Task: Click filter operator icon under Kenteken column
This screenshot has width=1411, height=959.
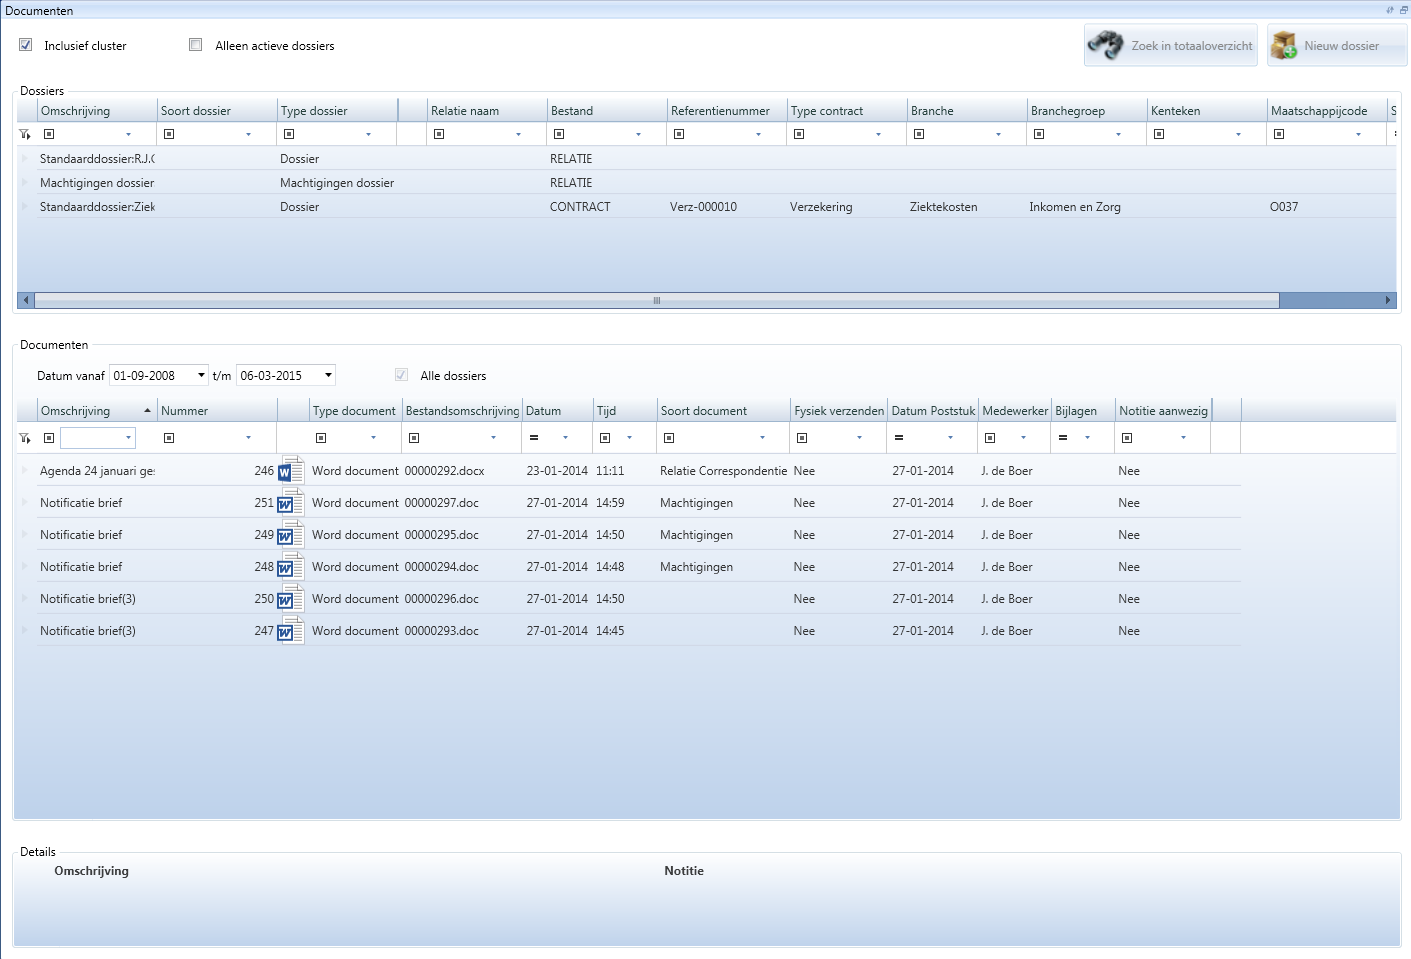Action: click(x=1159, y=134)
